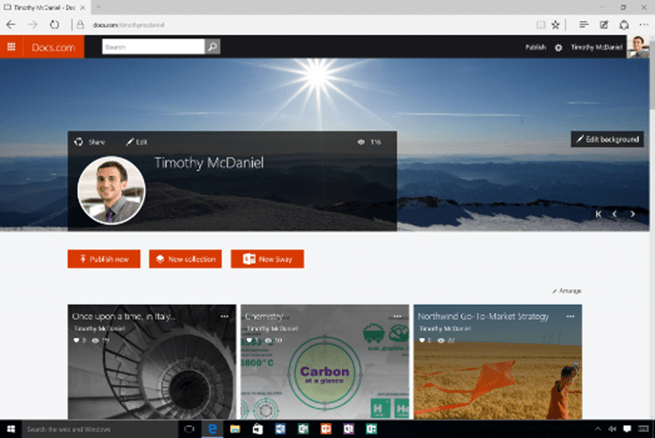Open options for Northwind Go-To-Market Strategy card
Image resolution: width=655 pixels, height=438 pixels.
570,316
